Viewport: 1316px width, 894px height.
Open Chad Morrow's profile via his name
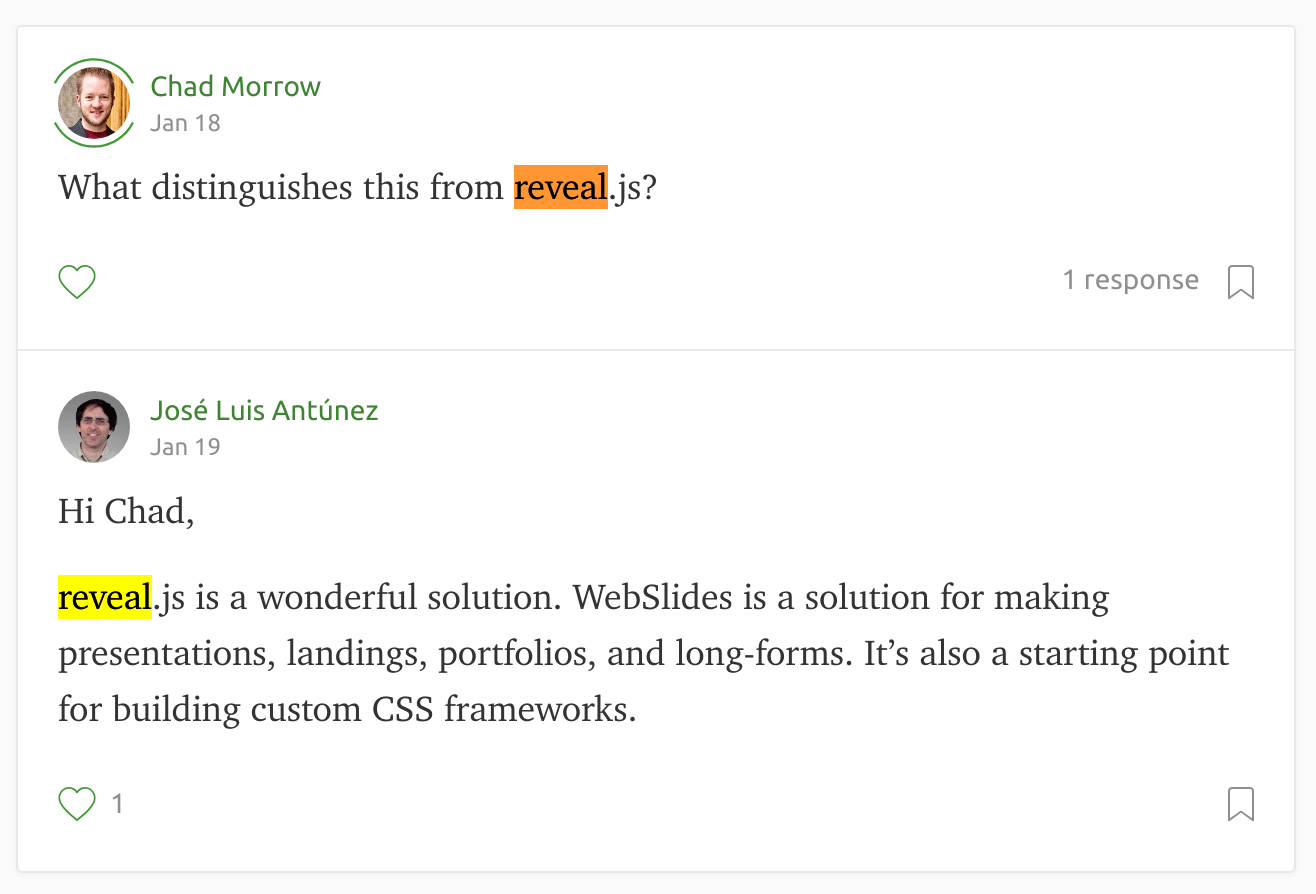[x=235, y=86]
